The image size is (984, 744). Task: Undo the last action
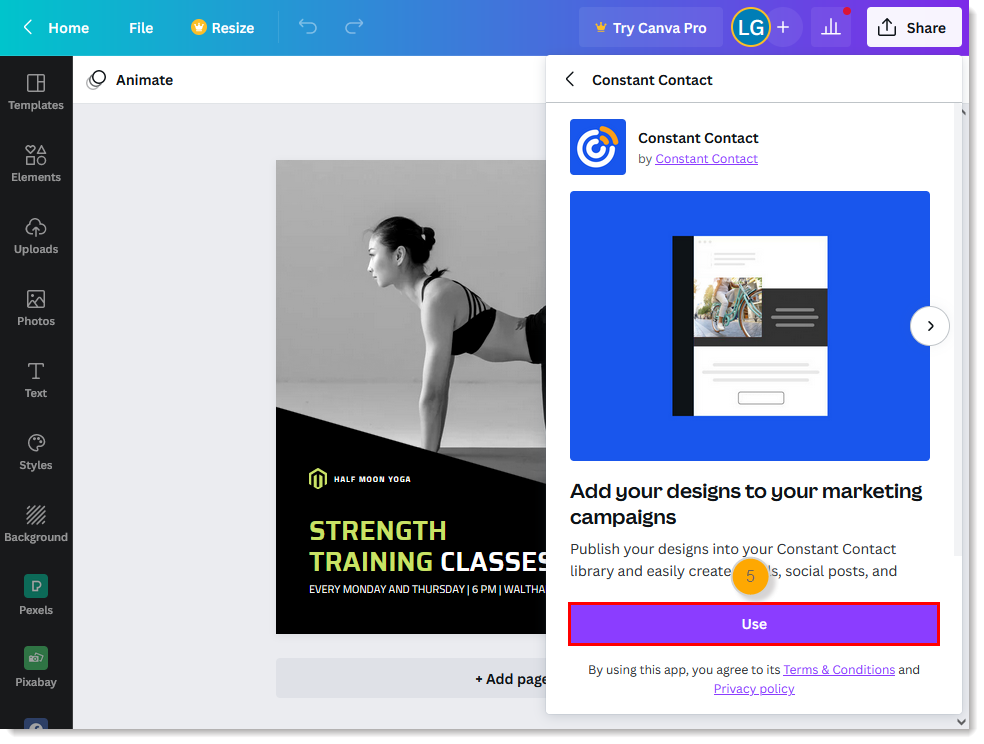tap(307, 27)
